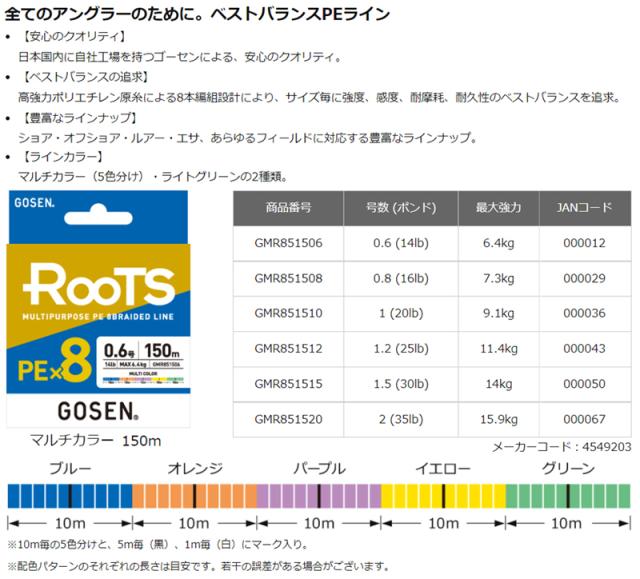The width and height of the screenshot is (640, 579).
Task: Click product number GMR851508
Action: (x=288, y=278)
